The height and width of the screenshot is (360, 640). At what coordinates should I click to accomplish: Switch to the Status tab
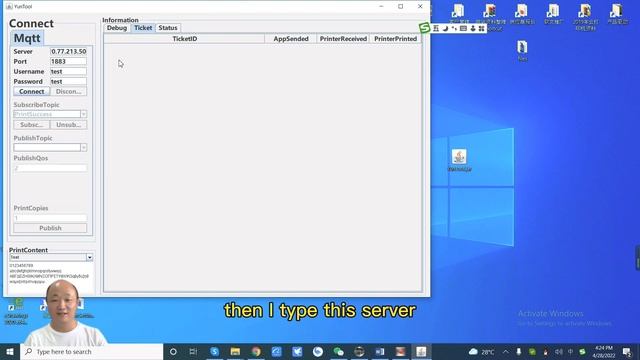pos(168,28)
